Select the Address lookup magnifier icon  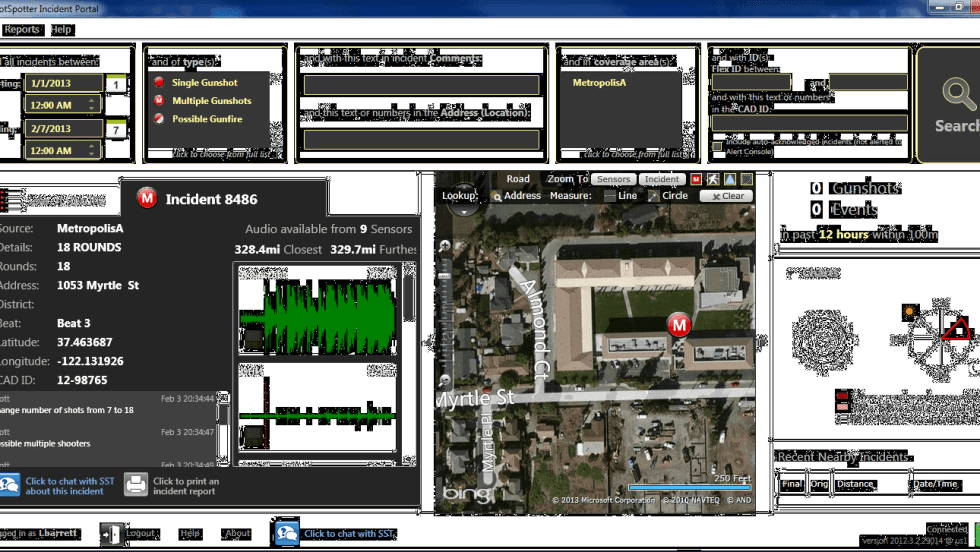click(497, 196)
